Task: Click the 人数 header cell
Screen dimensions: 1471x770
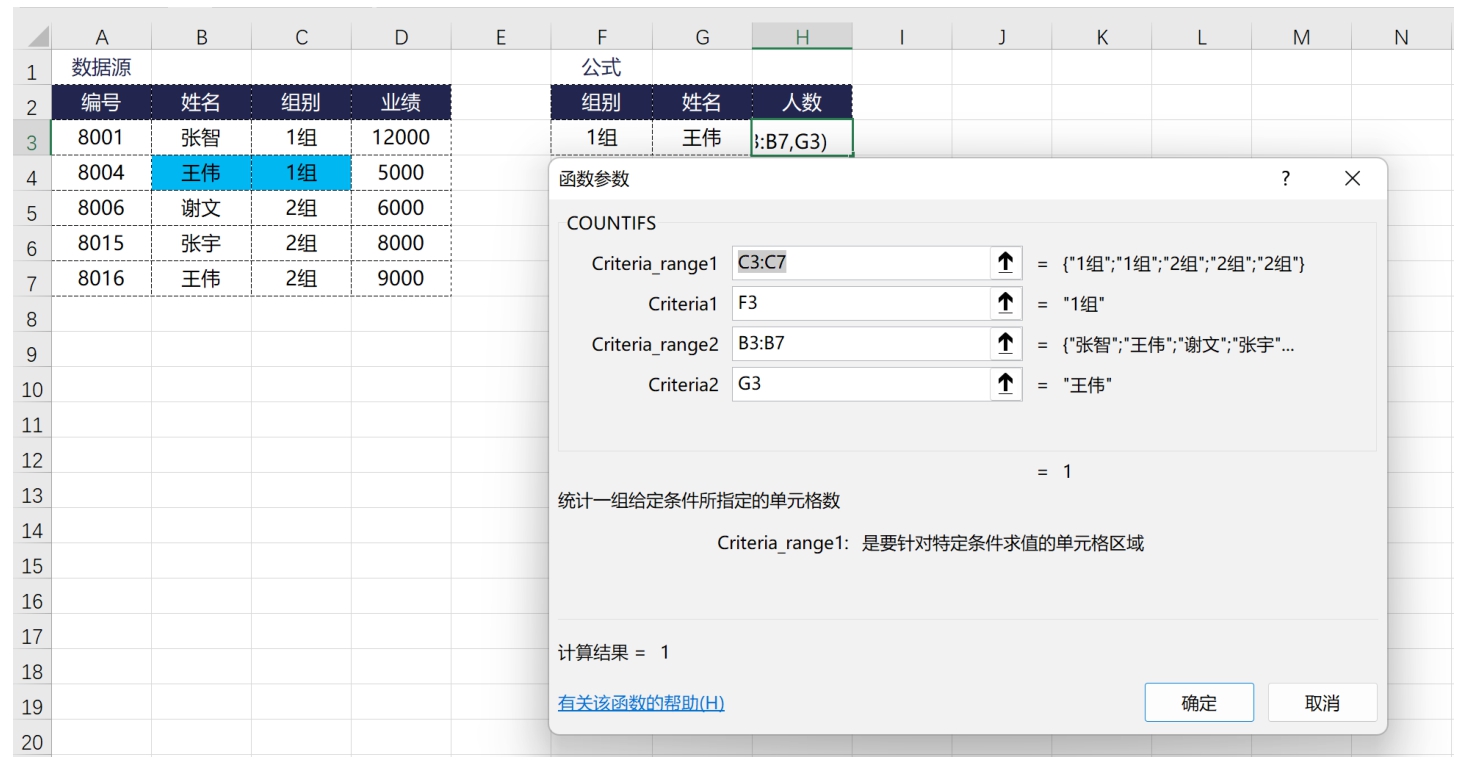Action: pos(802,102)
